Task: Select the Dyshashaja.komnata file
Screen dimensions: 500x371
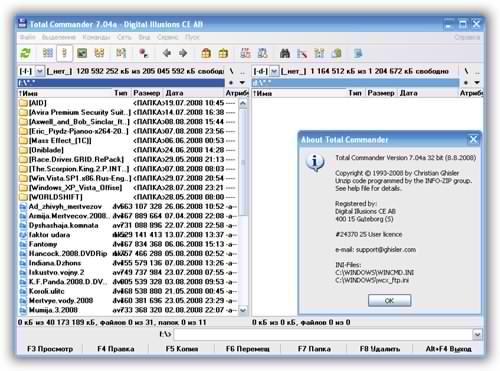Action: coord(128,225)
